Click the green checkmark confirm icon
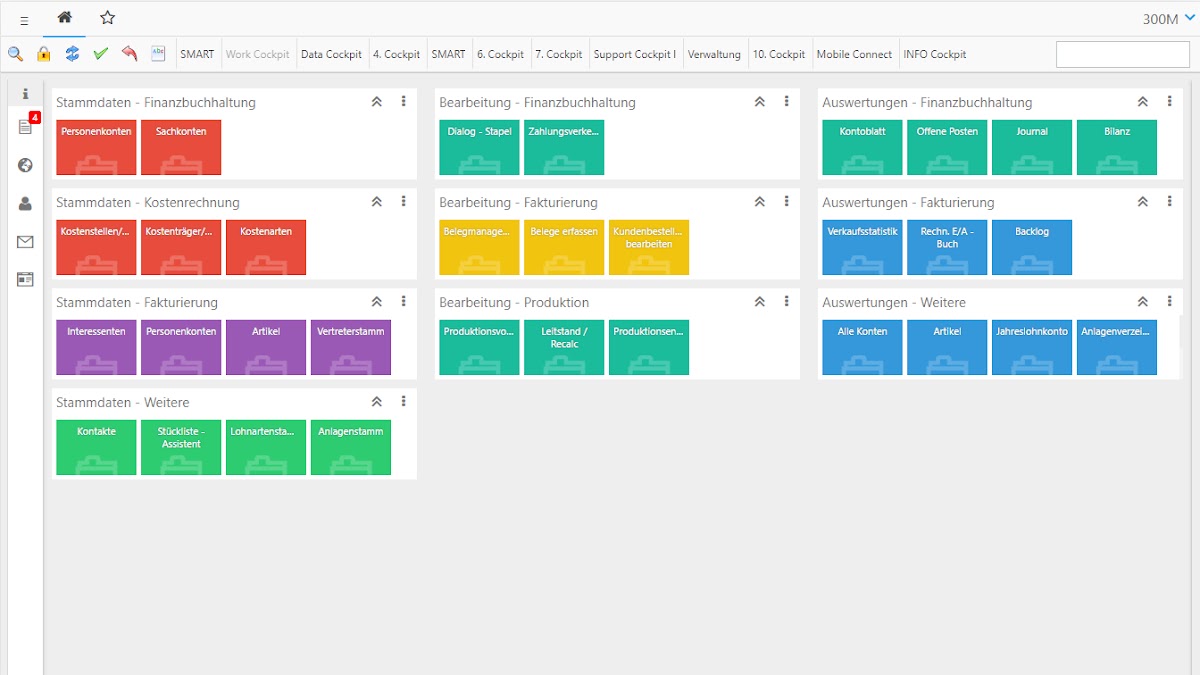 [x=100, y=54]
